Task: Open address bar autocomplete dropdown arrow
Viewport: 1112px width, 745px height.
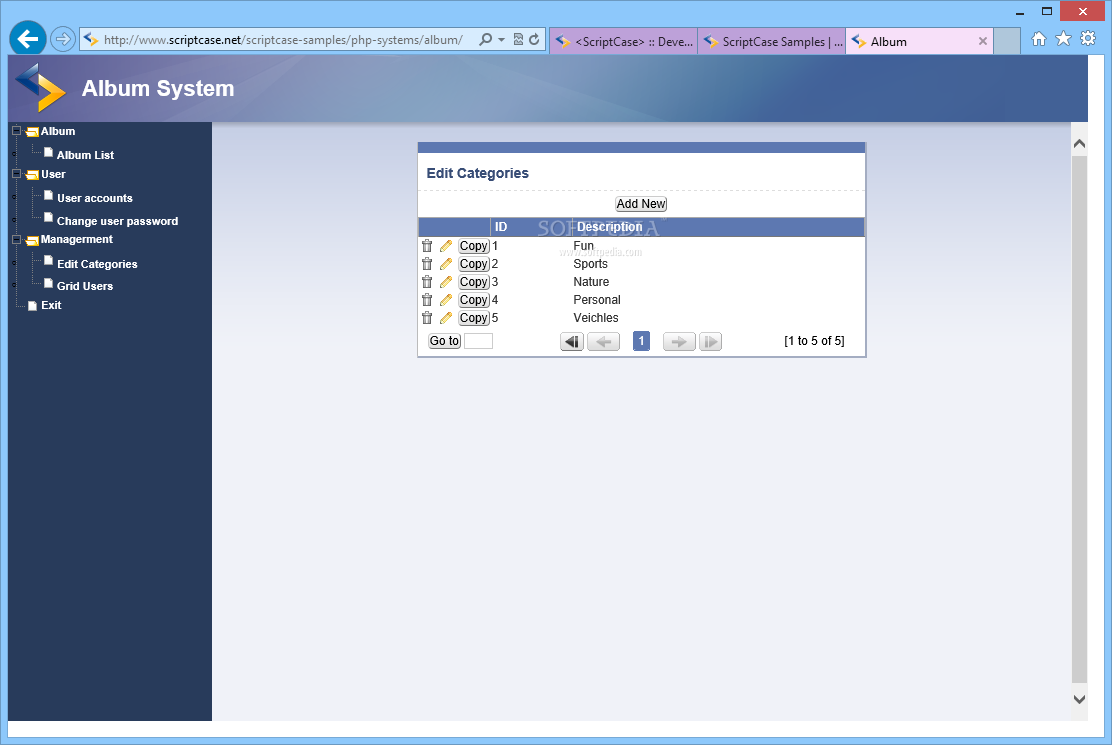Action: pos(501,40)
